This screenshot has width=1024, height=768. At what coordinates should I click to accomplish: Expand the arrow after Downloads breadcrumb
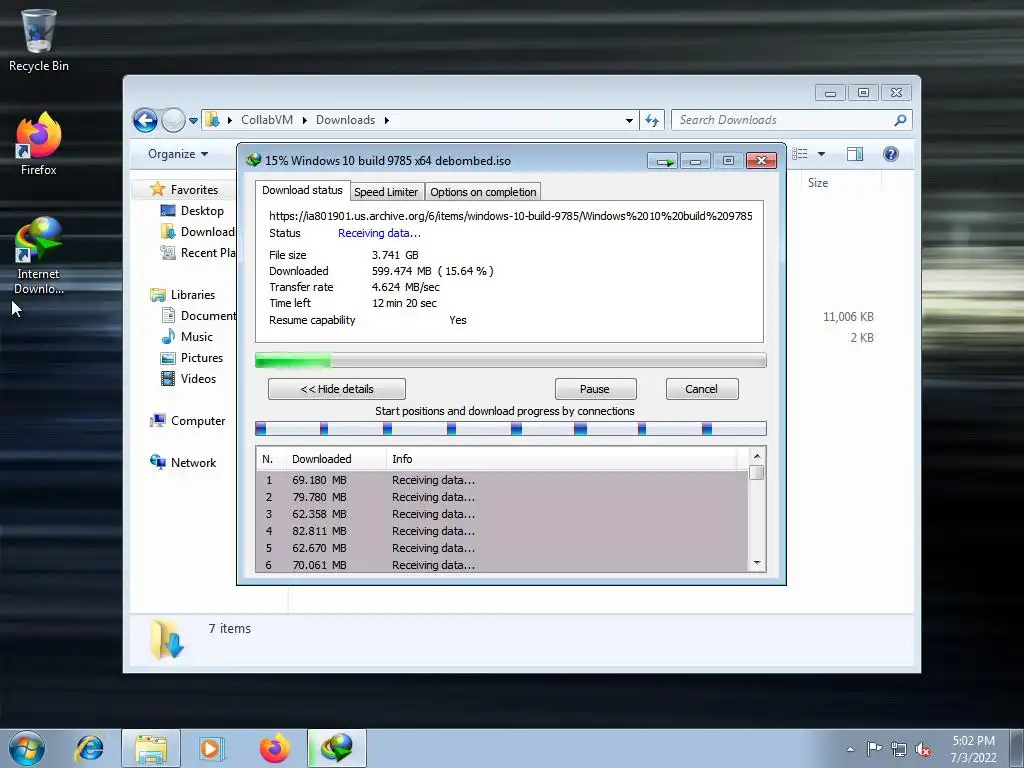point(387,120)
